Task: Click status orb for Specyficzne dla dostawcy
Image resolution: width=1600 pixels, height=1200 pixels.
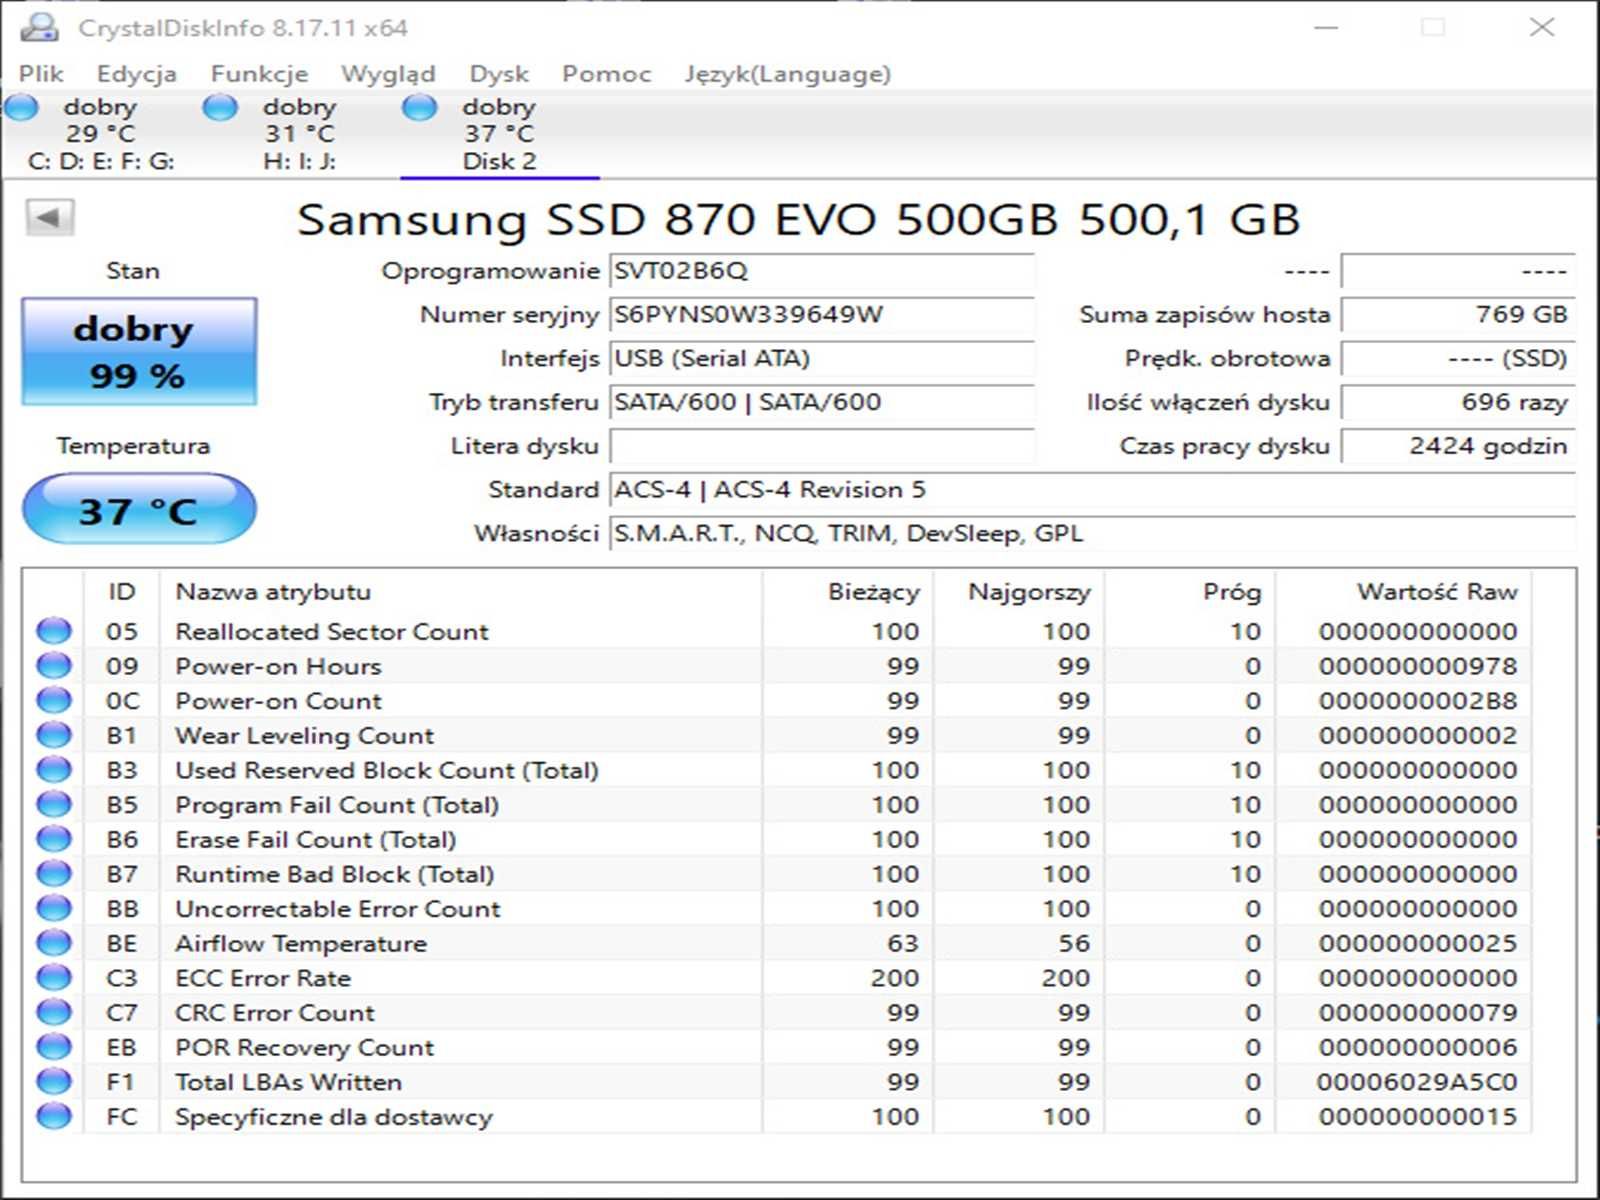Action: (x=54, y=1116)
